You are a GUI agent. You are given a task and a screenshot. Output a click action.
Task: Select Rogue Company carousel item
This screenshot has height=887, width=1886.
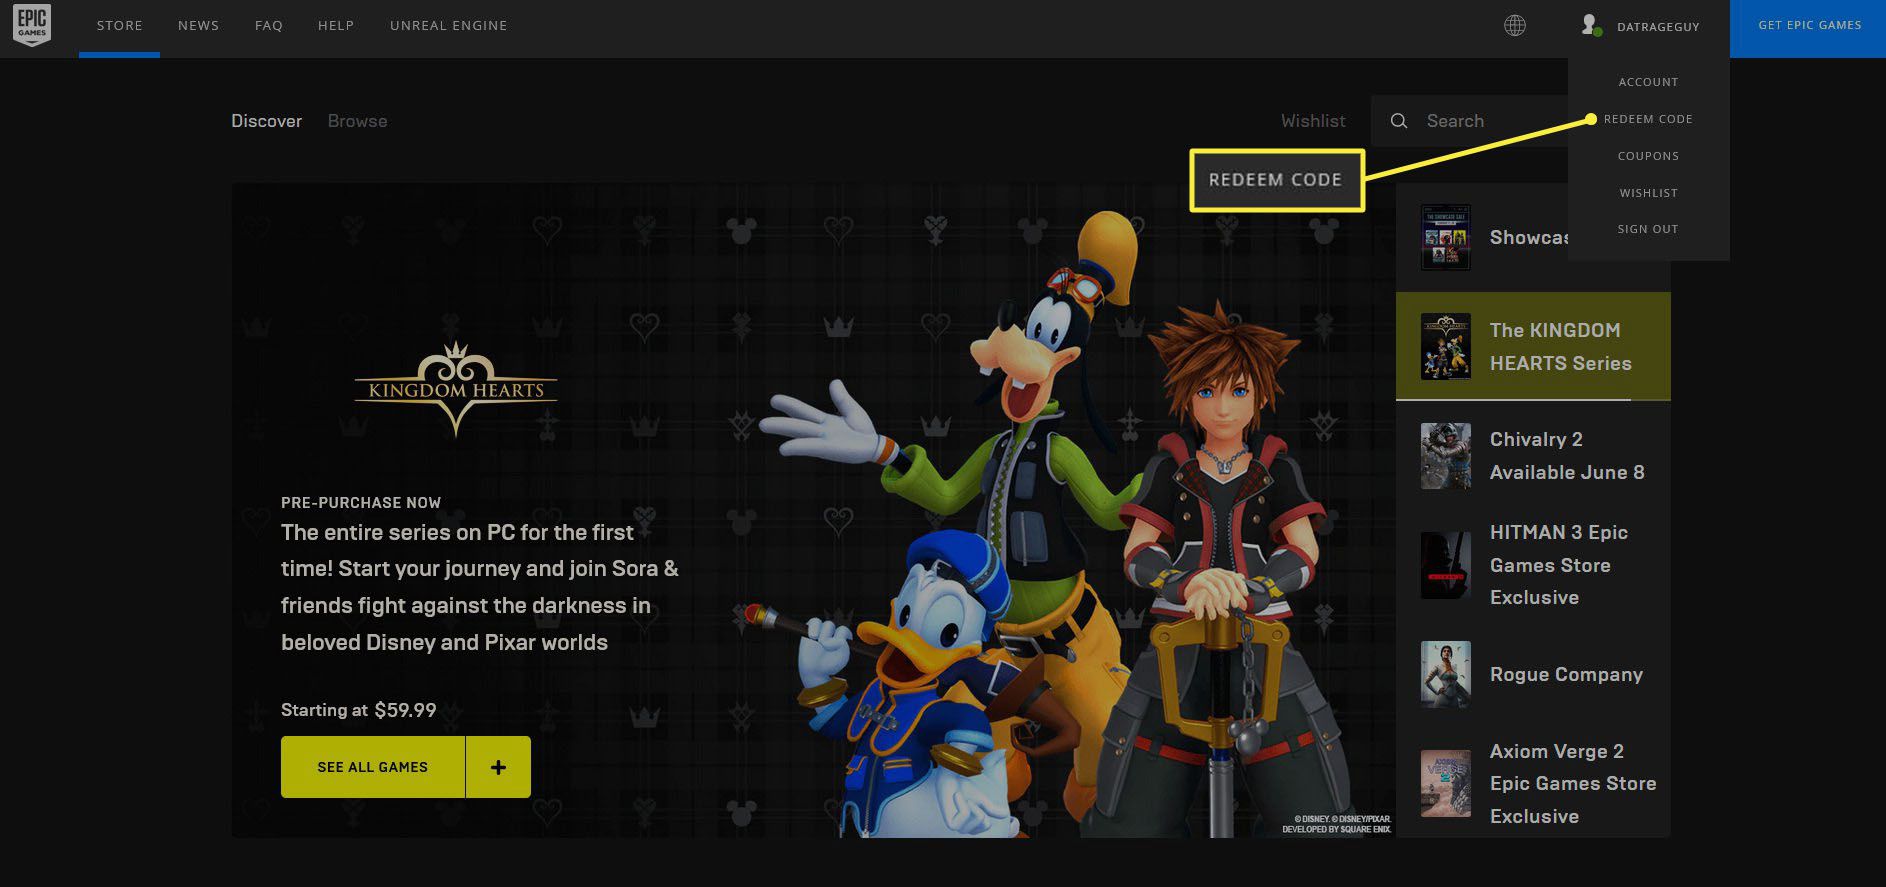pyautogui.click(x=1533, y=674)
